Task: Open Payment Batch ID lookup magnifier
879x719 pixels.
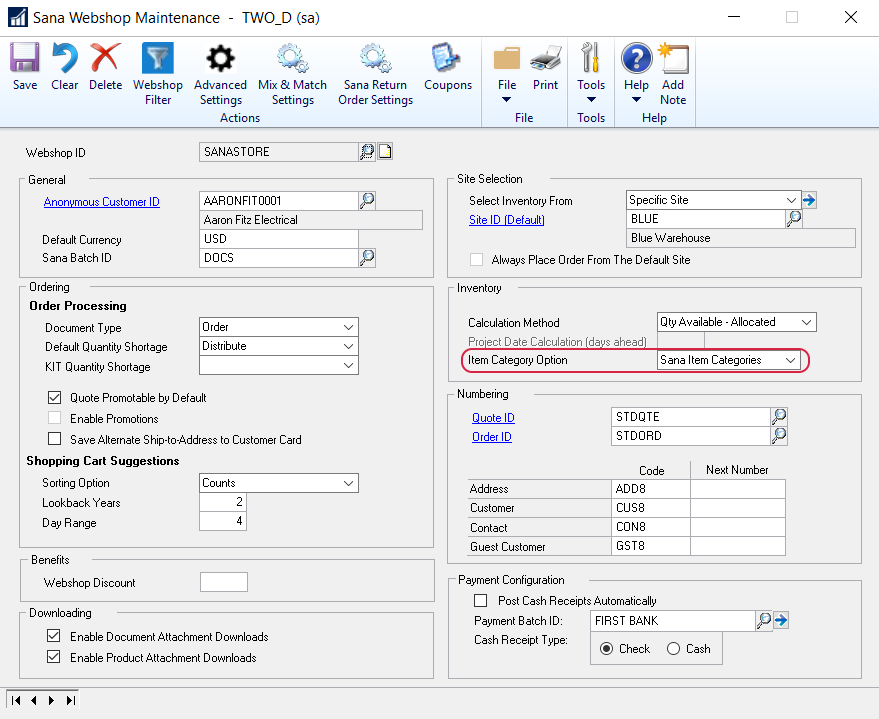Action: [764, 620]
